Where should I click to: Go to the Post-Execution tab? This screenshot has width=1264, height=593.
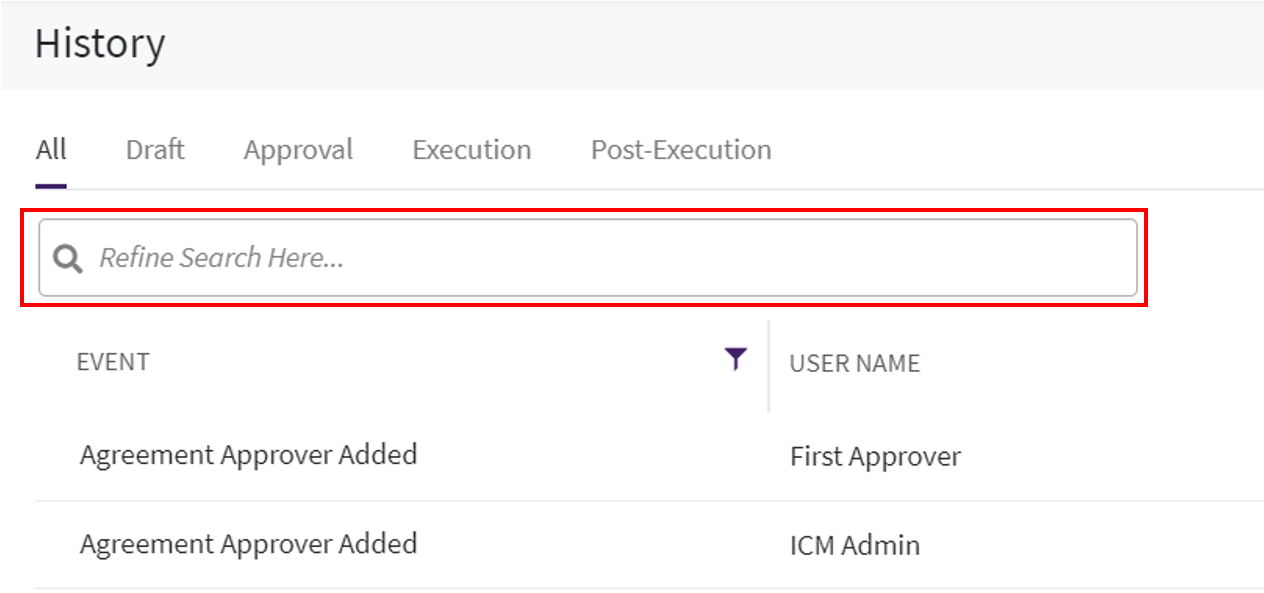point(681,150)
